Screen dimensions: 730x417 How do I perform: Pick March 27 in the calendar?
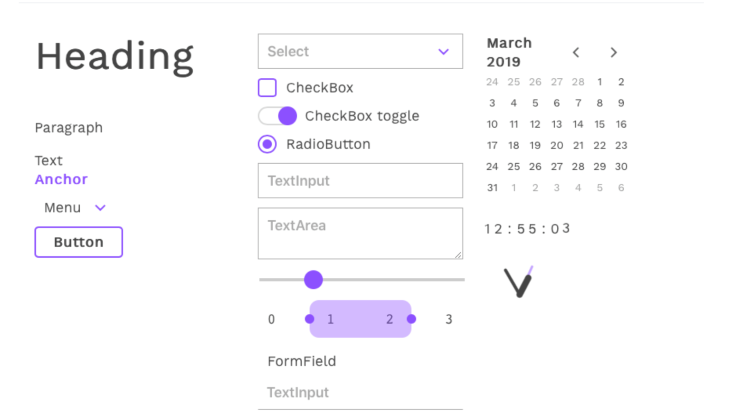[x=556, y=167]
